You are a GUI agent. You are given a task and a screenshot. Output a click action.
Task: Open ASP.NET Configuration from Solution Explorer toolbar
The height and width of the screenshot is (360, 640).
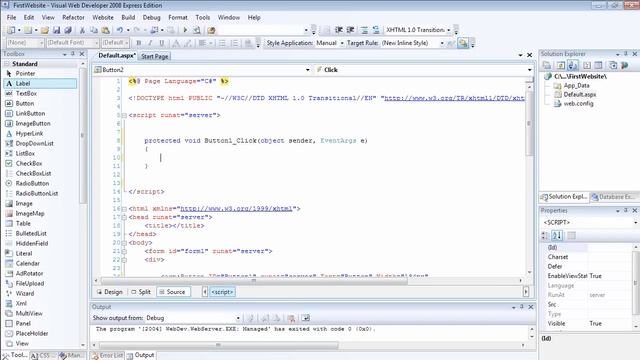(x=624, y=65)
